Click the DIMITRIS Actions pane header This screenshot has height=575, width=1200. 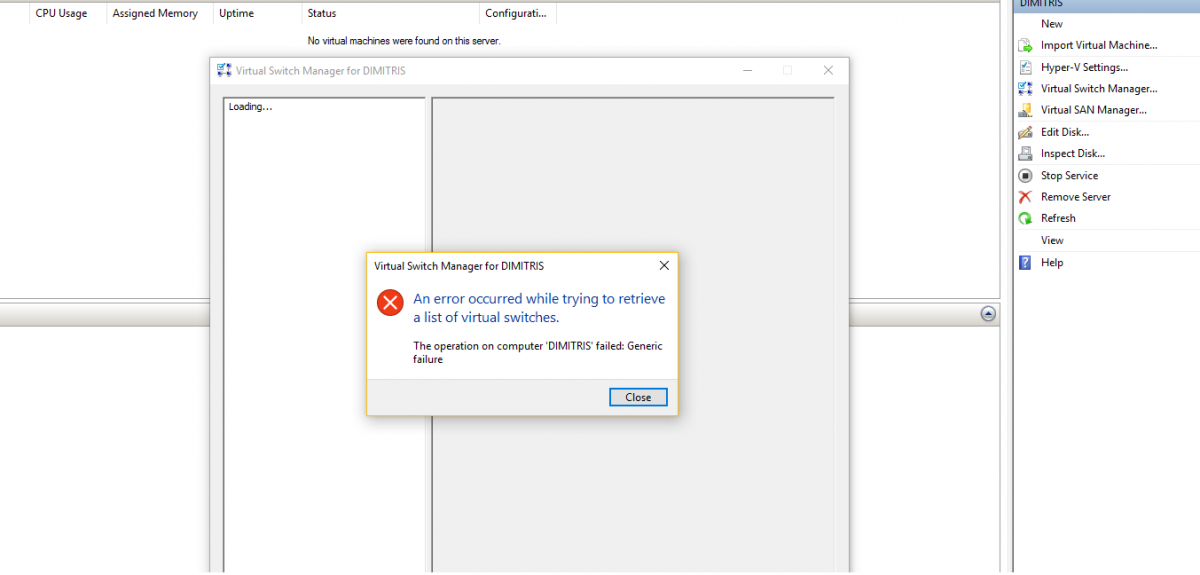pyautogui.click(x=1107, y=4)
